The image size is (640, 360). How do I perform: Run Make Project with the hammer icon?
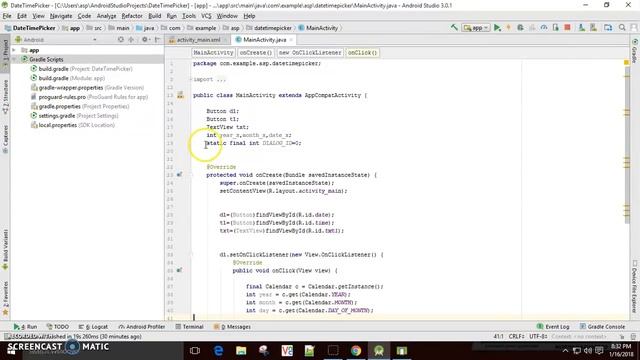pos(454,27)
